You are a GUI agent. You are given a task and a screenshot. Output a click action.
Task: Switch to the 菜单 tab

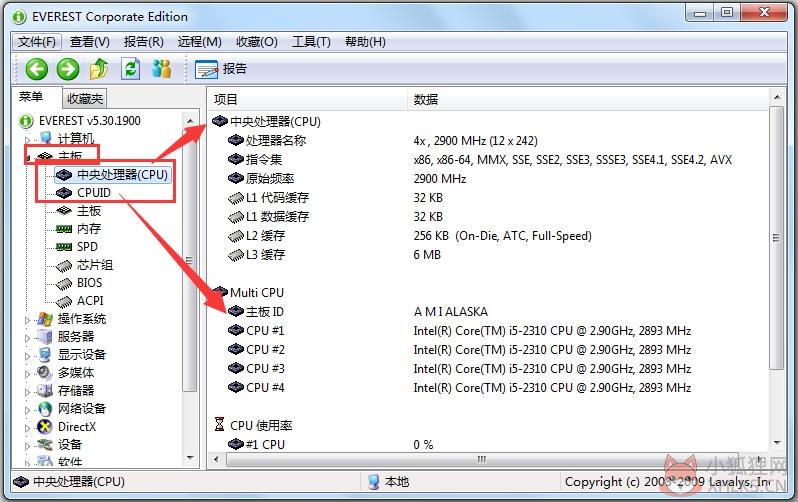click(31, 96)
